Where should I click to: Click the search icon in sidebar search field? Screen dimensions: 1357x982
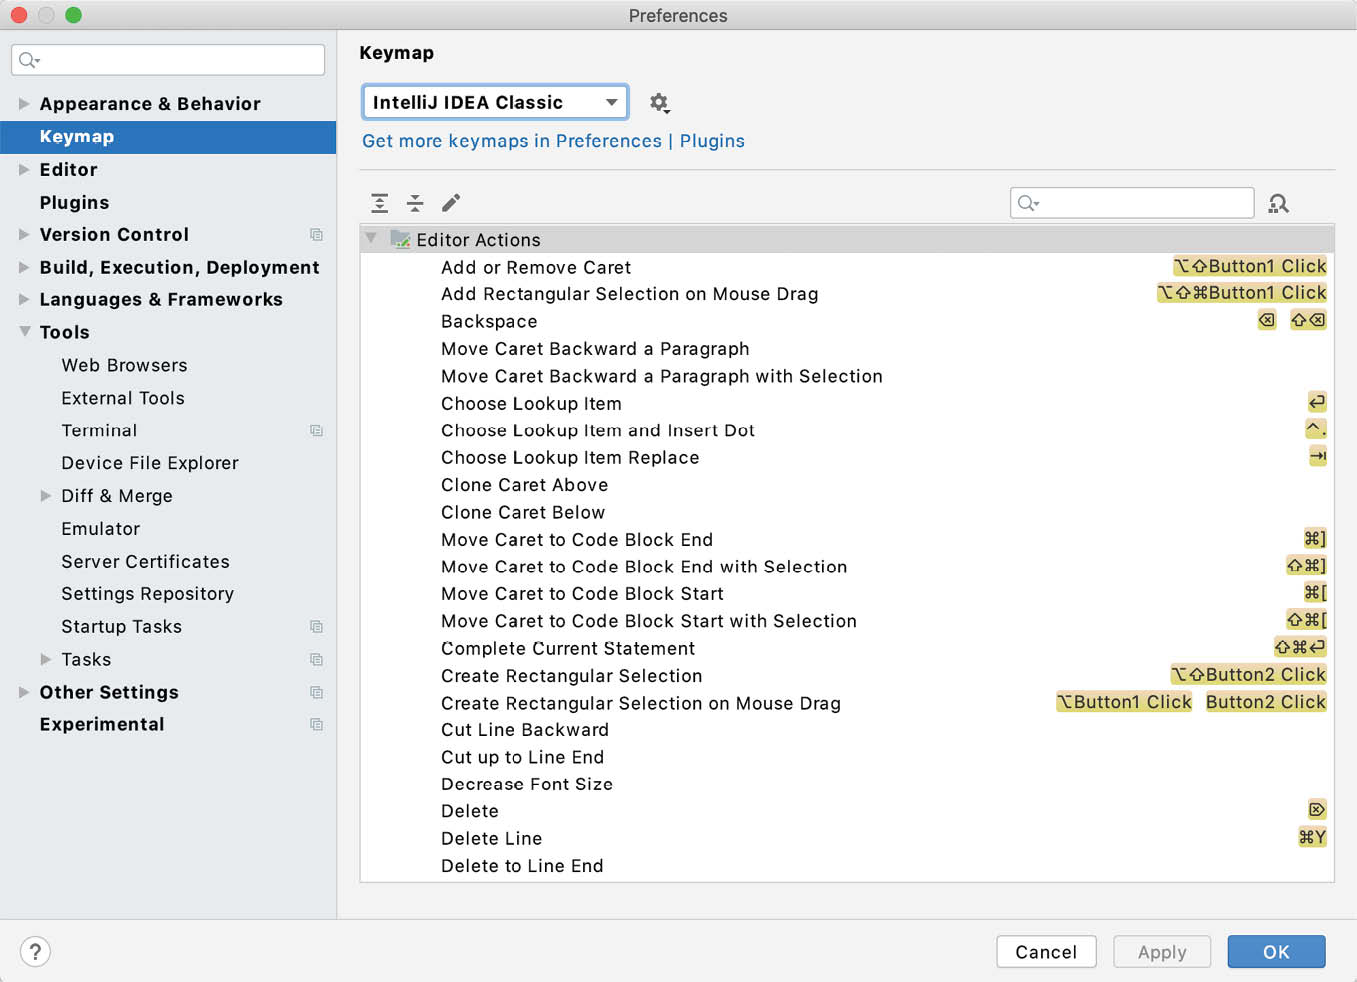29,60
